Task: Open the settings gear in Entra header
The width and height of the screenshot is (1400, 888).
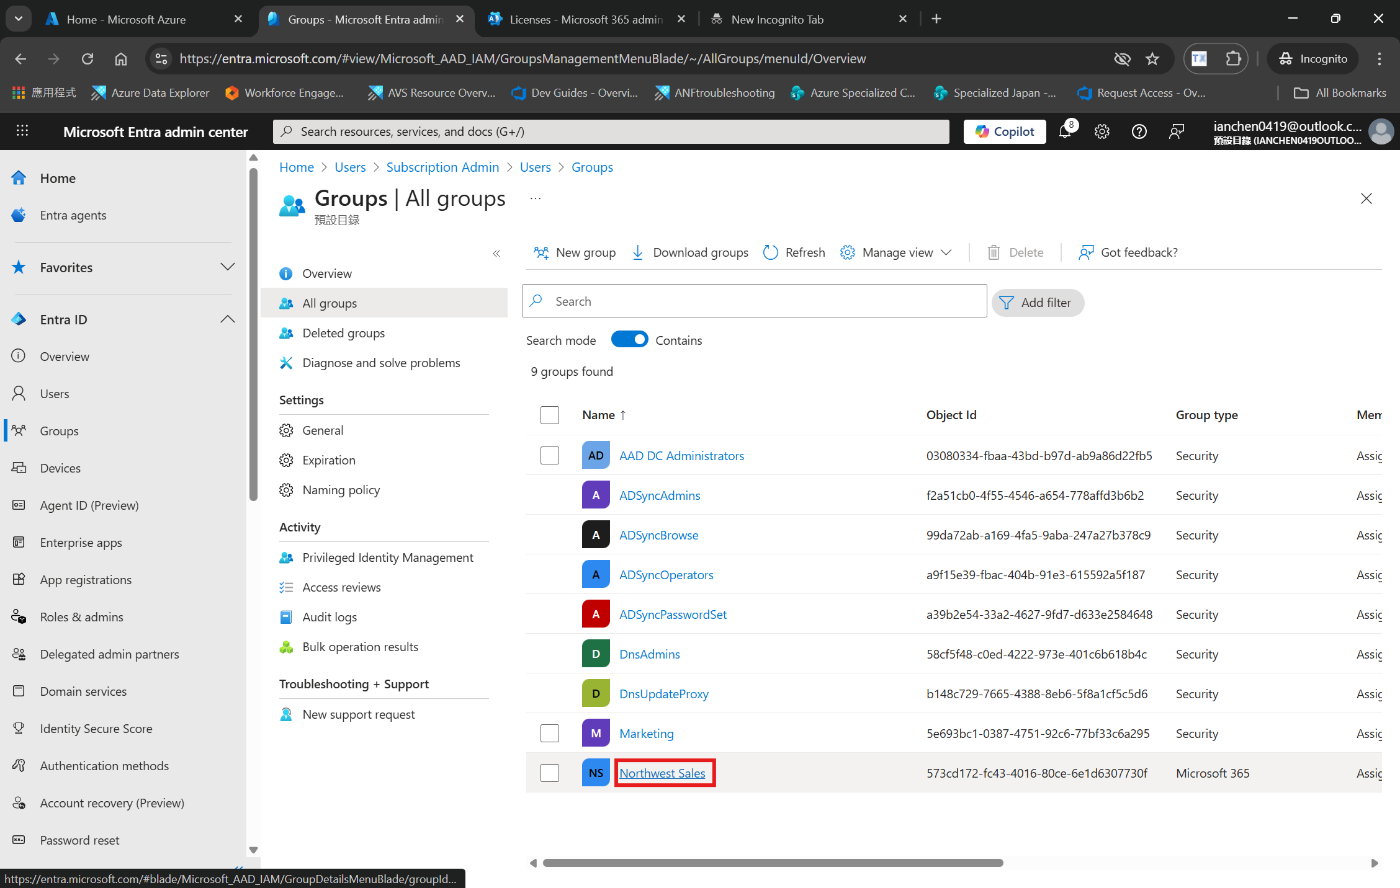Action: [x=1102, y=131]
